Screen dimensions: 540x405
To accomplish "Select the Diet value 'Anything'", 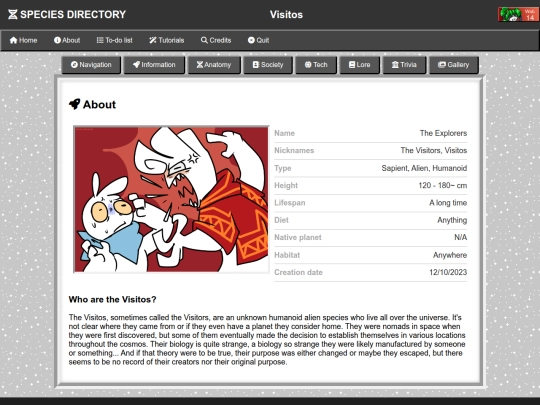I will [452, 220].
